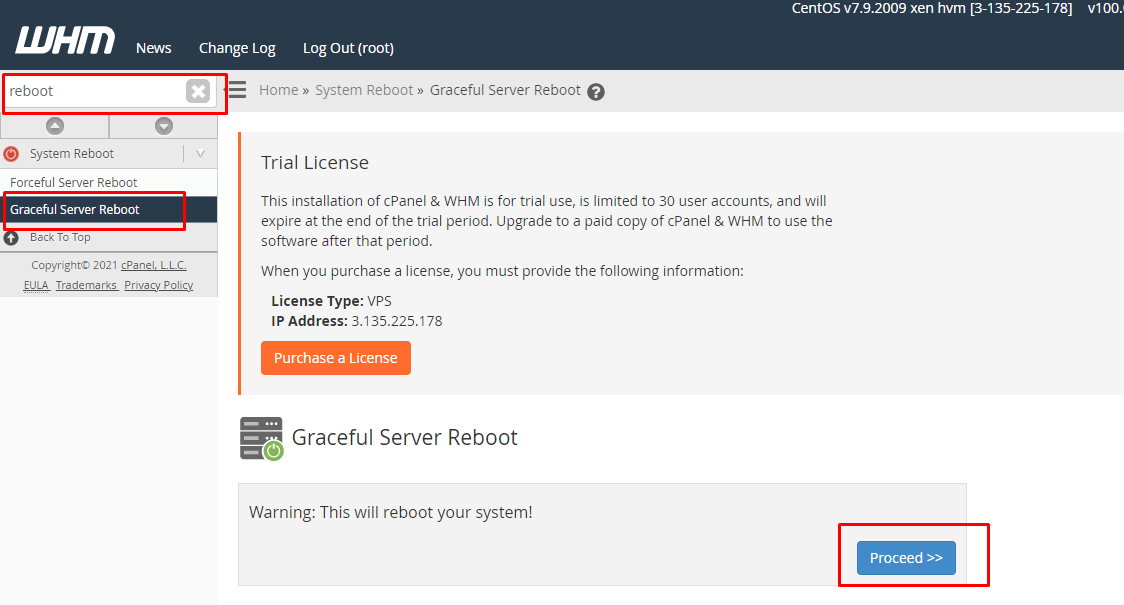Click the Proceed >> button
This screenshot has width=1124, height=605.
coord(906,558)
